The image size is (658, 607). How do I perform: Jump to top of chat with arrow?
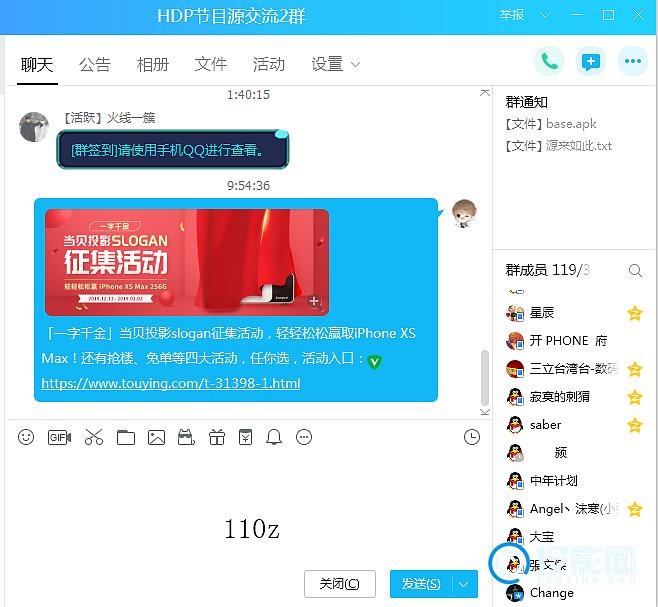(x=485, y=93)
